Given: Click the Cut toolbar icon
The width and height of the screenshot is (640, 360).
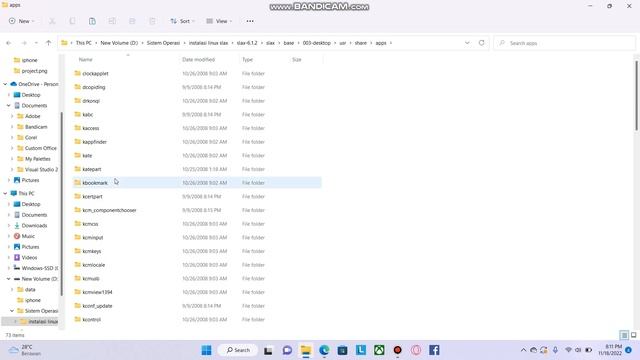Looking at the screenshot, I should click(52, 21).
